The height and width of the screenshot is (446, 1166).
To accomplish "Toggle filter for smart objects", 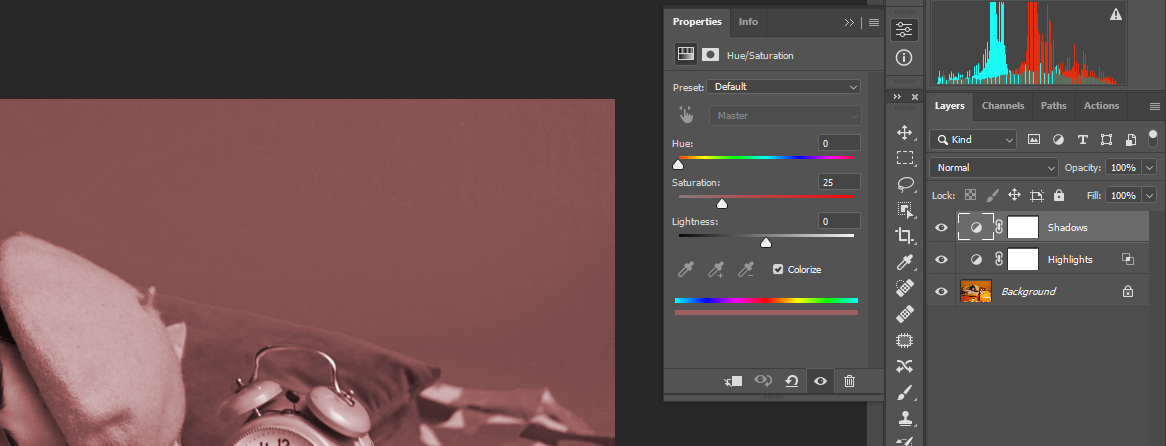I will [x=1130, y=139].
